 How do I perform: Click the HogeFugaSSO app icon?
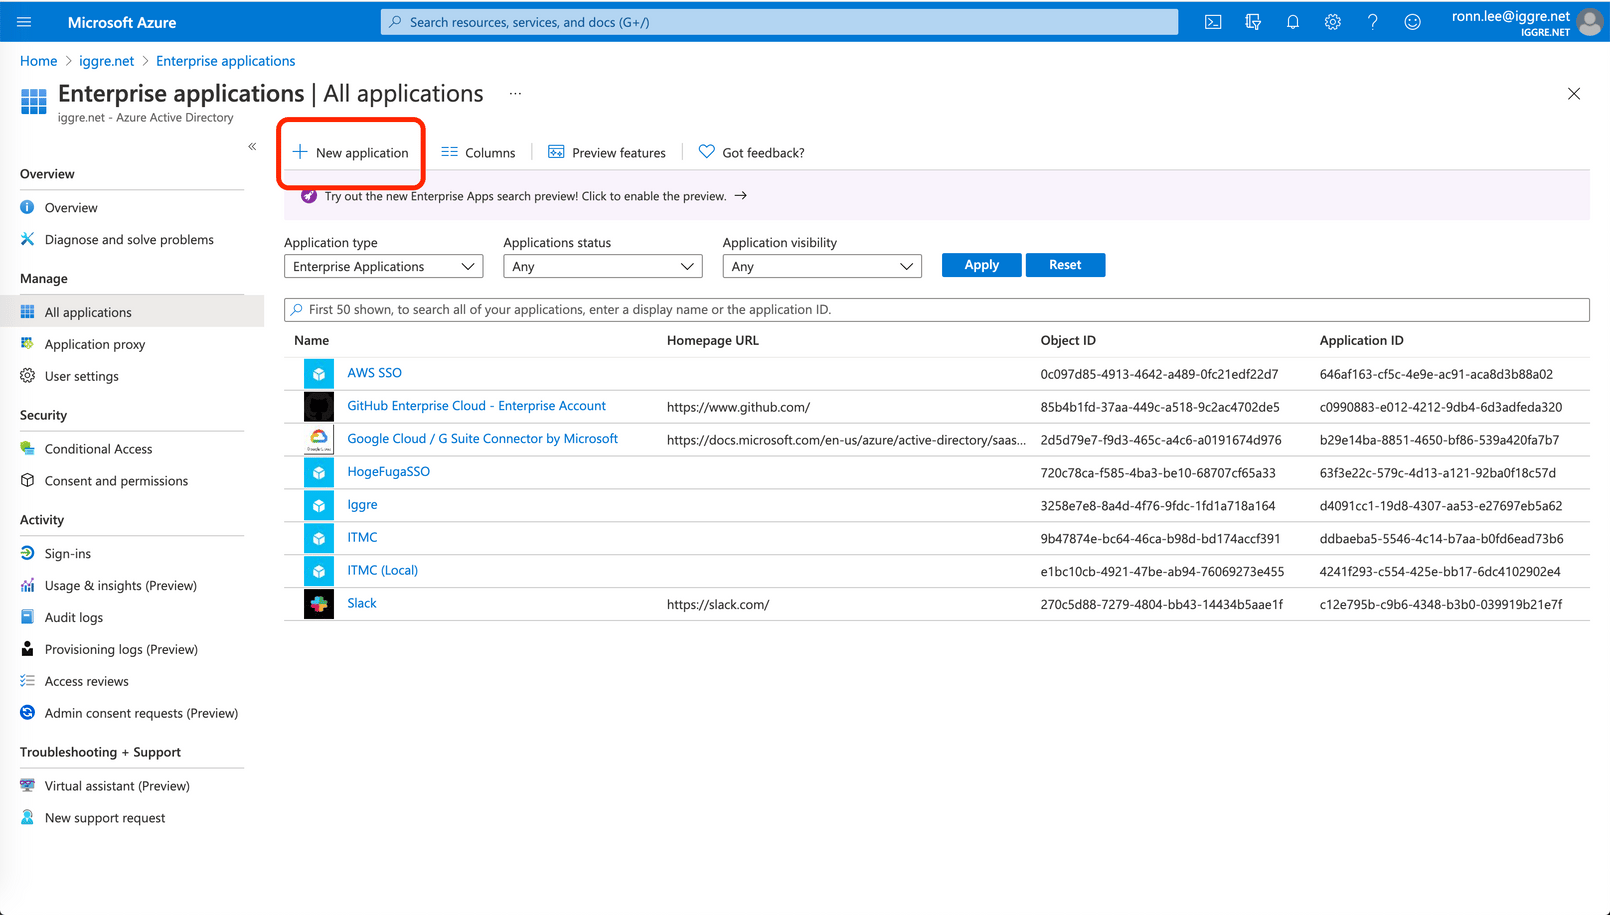(319, 473)
